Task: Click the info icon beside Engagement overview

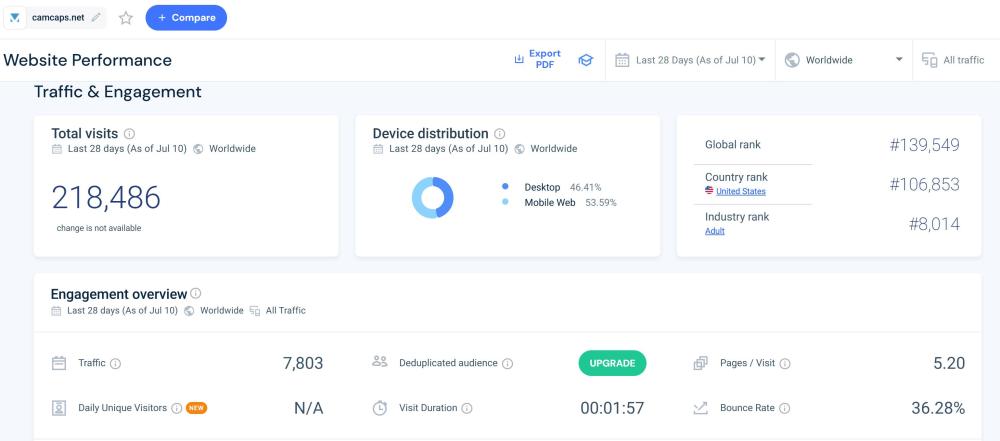Action: tap(196, 294)
